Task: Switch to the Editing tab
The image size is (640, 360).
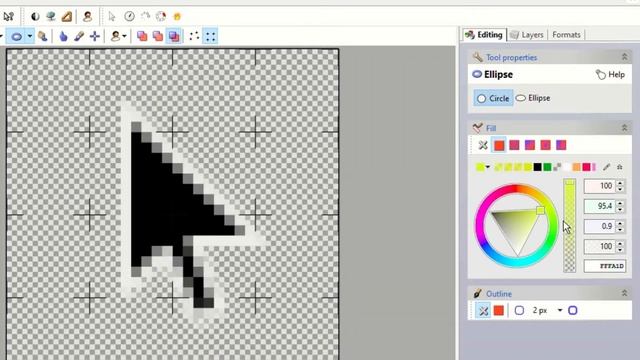Action: pyautogui.click(x=484, y=35)
